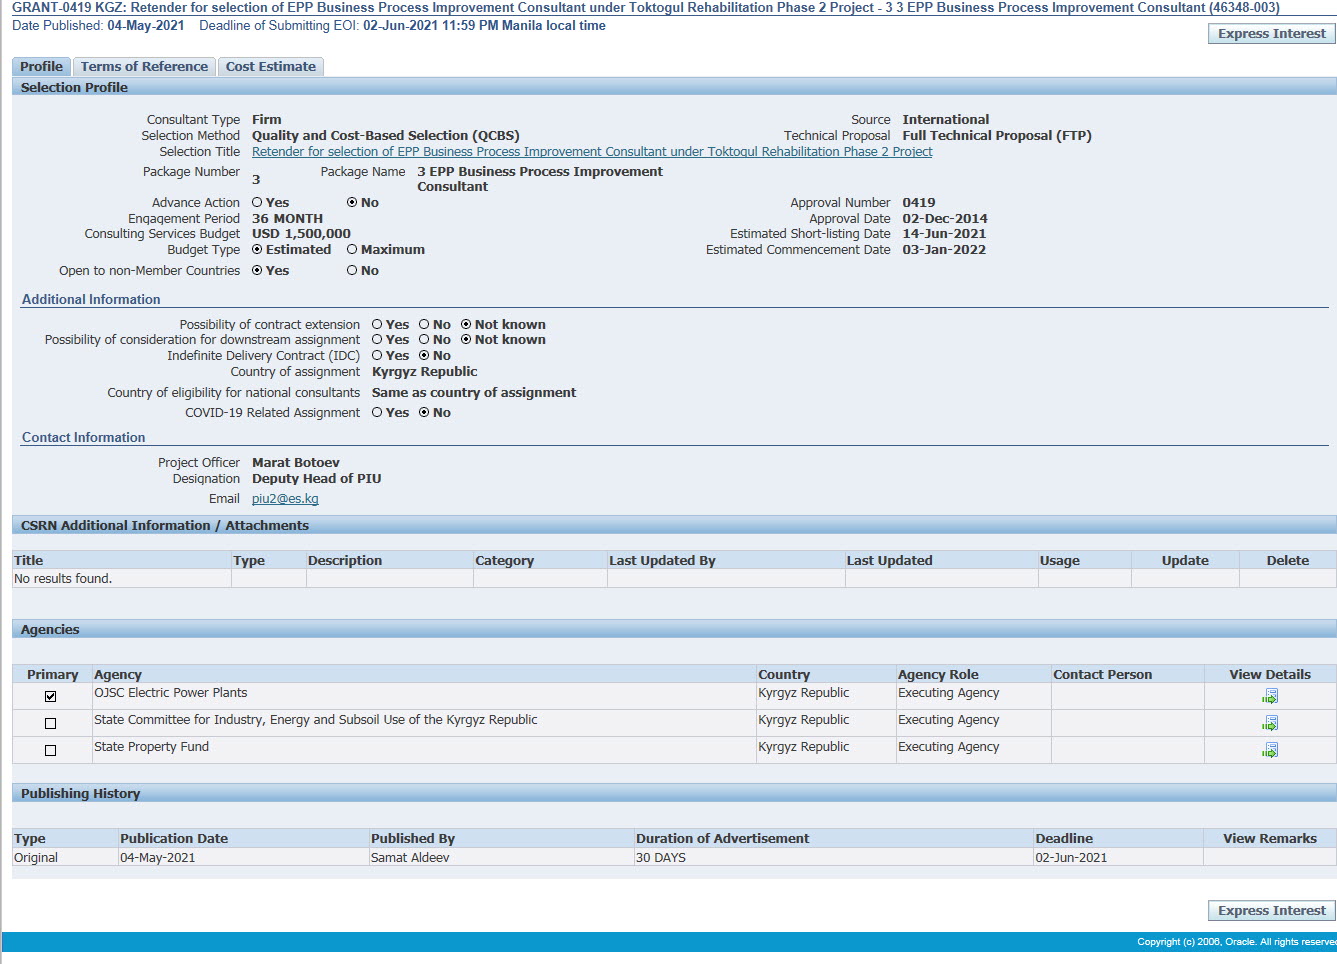Screen dimensions: 1337x964
Task: Select No for Open to non-Member Countries
Action: [x=352, y=270]
